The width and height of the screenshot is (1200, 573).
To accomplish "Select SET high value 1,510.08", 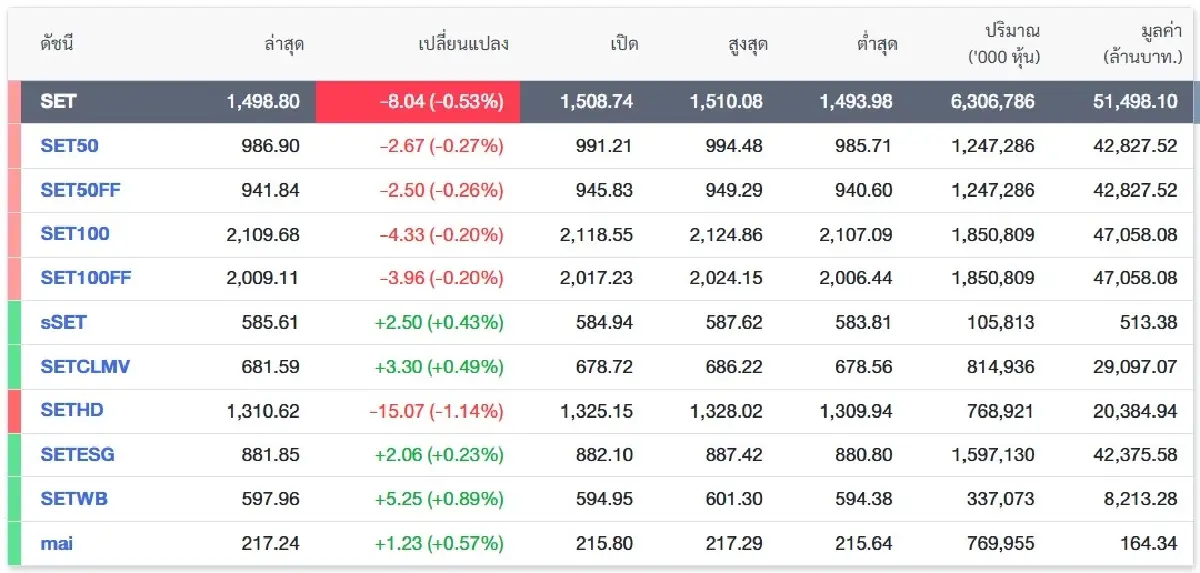I will (x=726, y=102).
